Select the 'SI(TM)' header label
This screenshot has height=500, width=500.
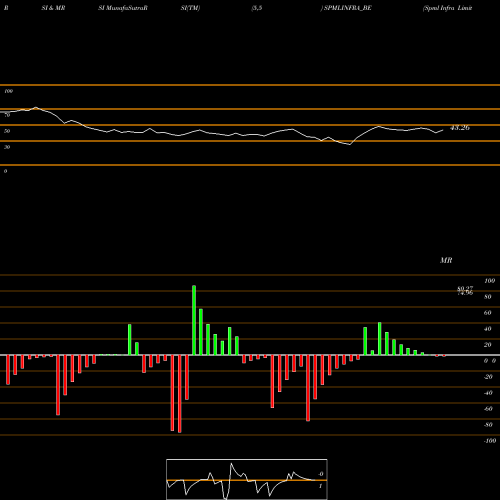190,8
